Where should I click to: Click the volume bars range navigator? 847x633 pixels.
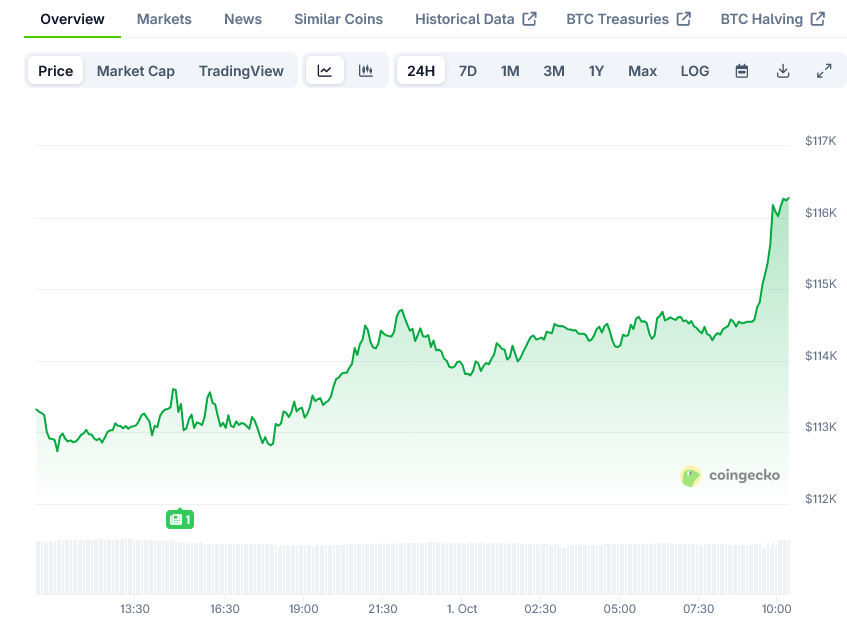coord(412,568)
